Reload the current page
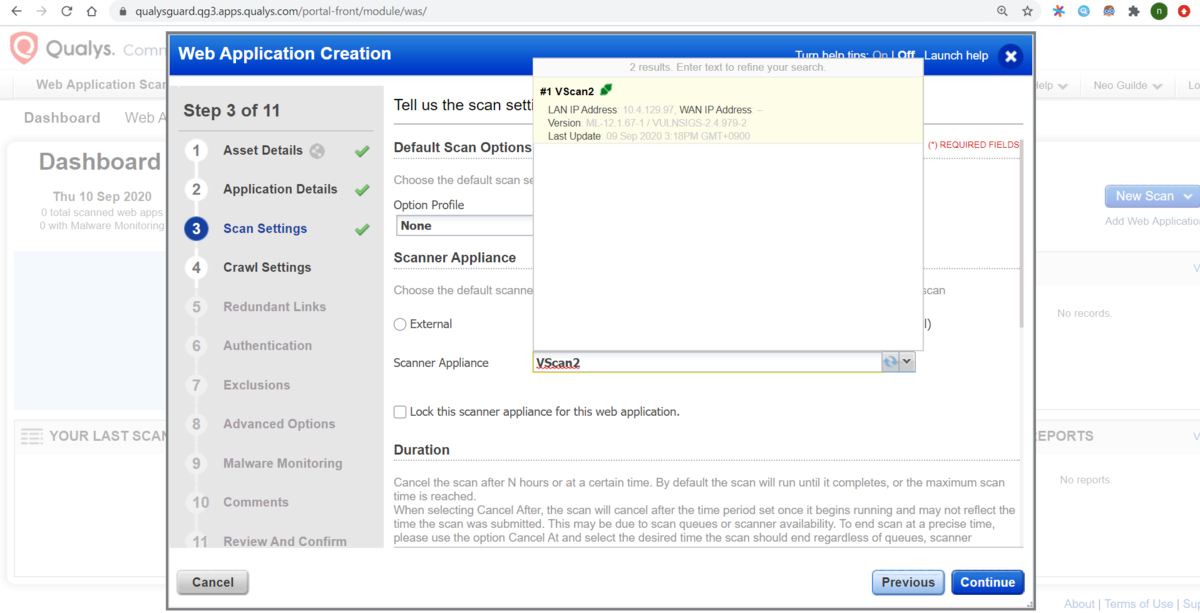This screenshot has width=1200, height=613. 66,12
